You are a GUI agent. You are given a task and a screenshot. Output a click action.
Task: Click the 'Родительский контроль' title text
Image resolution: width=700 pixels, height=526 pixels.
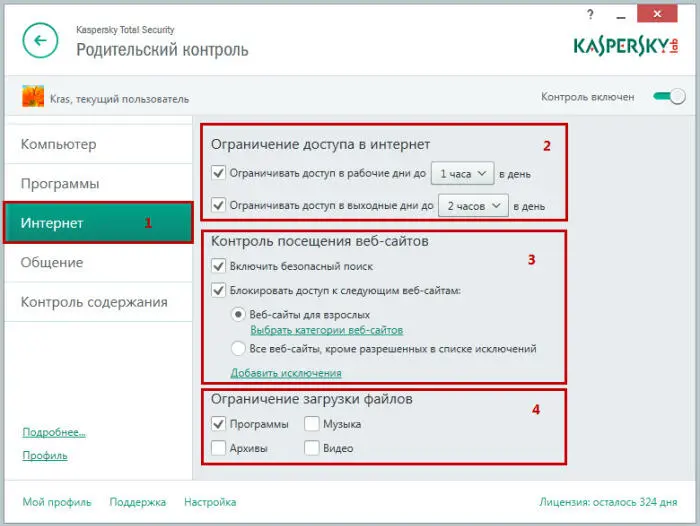tap(162, 50)
